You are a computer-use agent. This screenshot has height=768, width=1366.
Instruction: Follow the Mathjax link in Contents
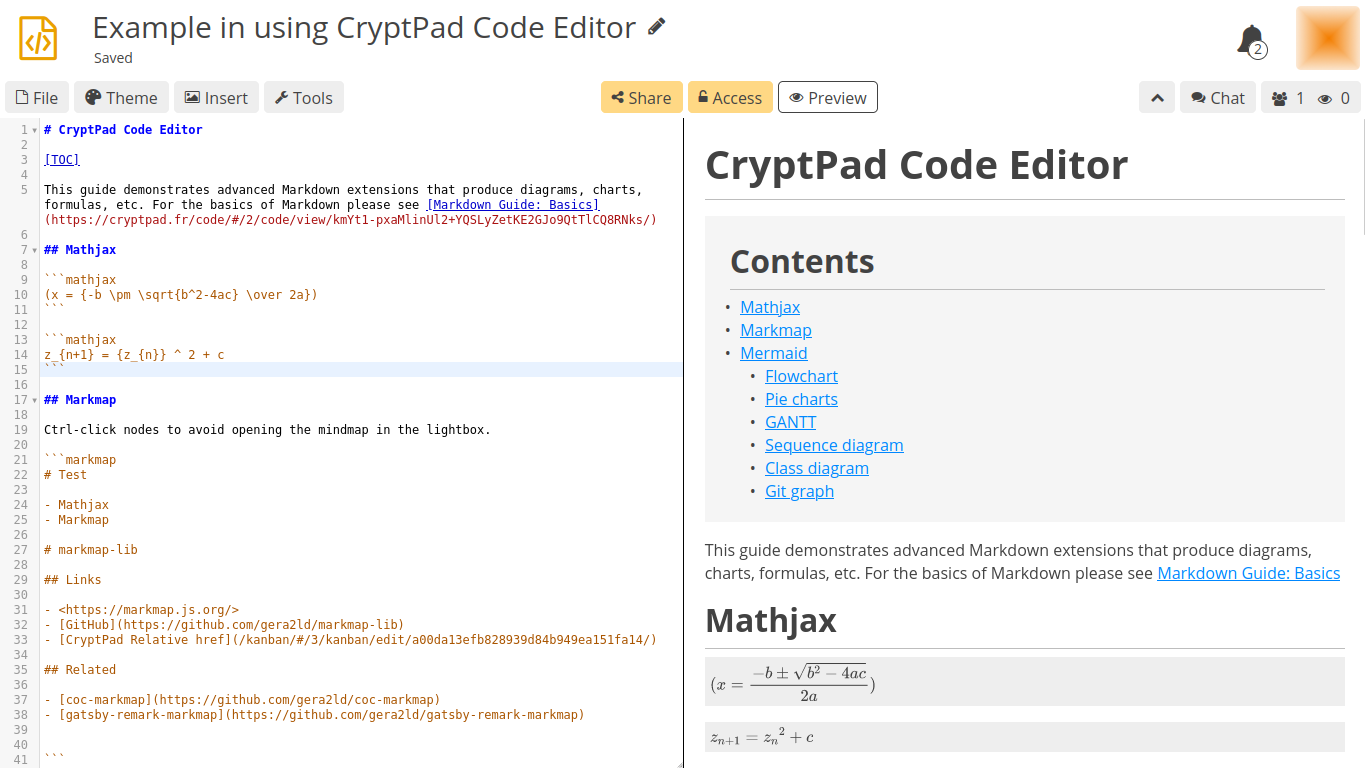770,307
